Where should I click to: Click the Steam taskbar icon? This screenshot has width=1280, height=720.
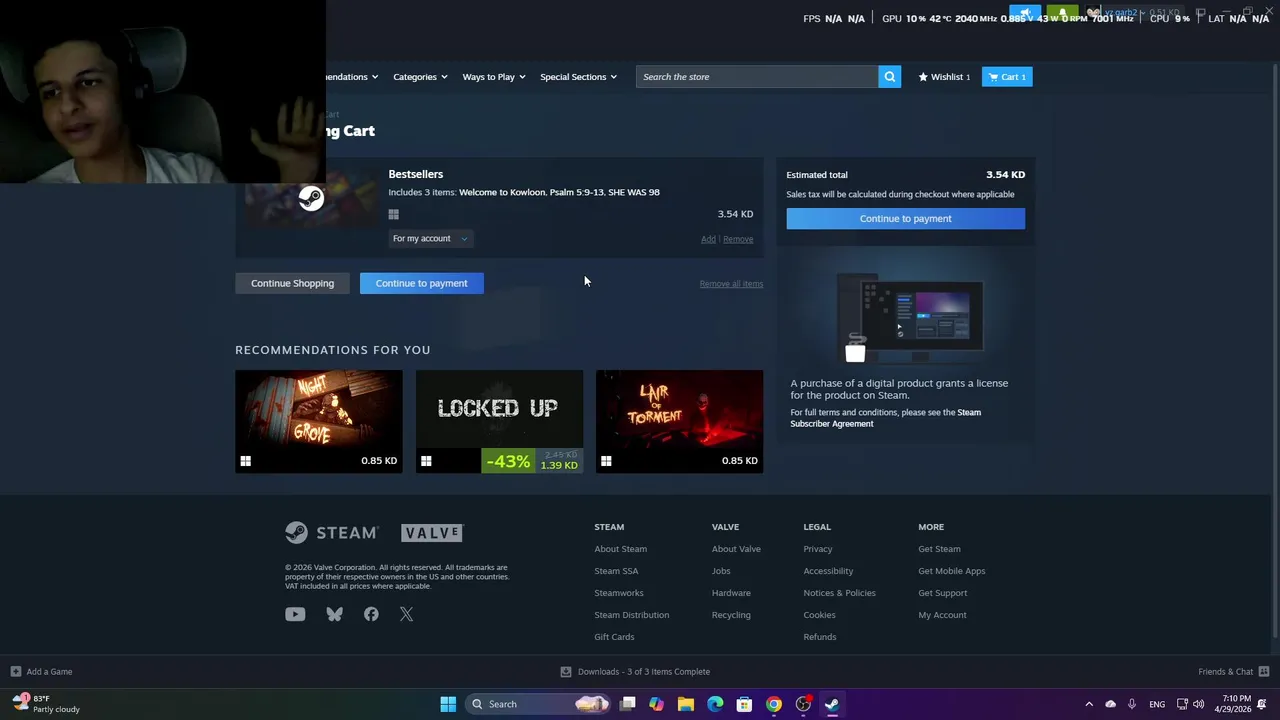[x=832, y=704]
